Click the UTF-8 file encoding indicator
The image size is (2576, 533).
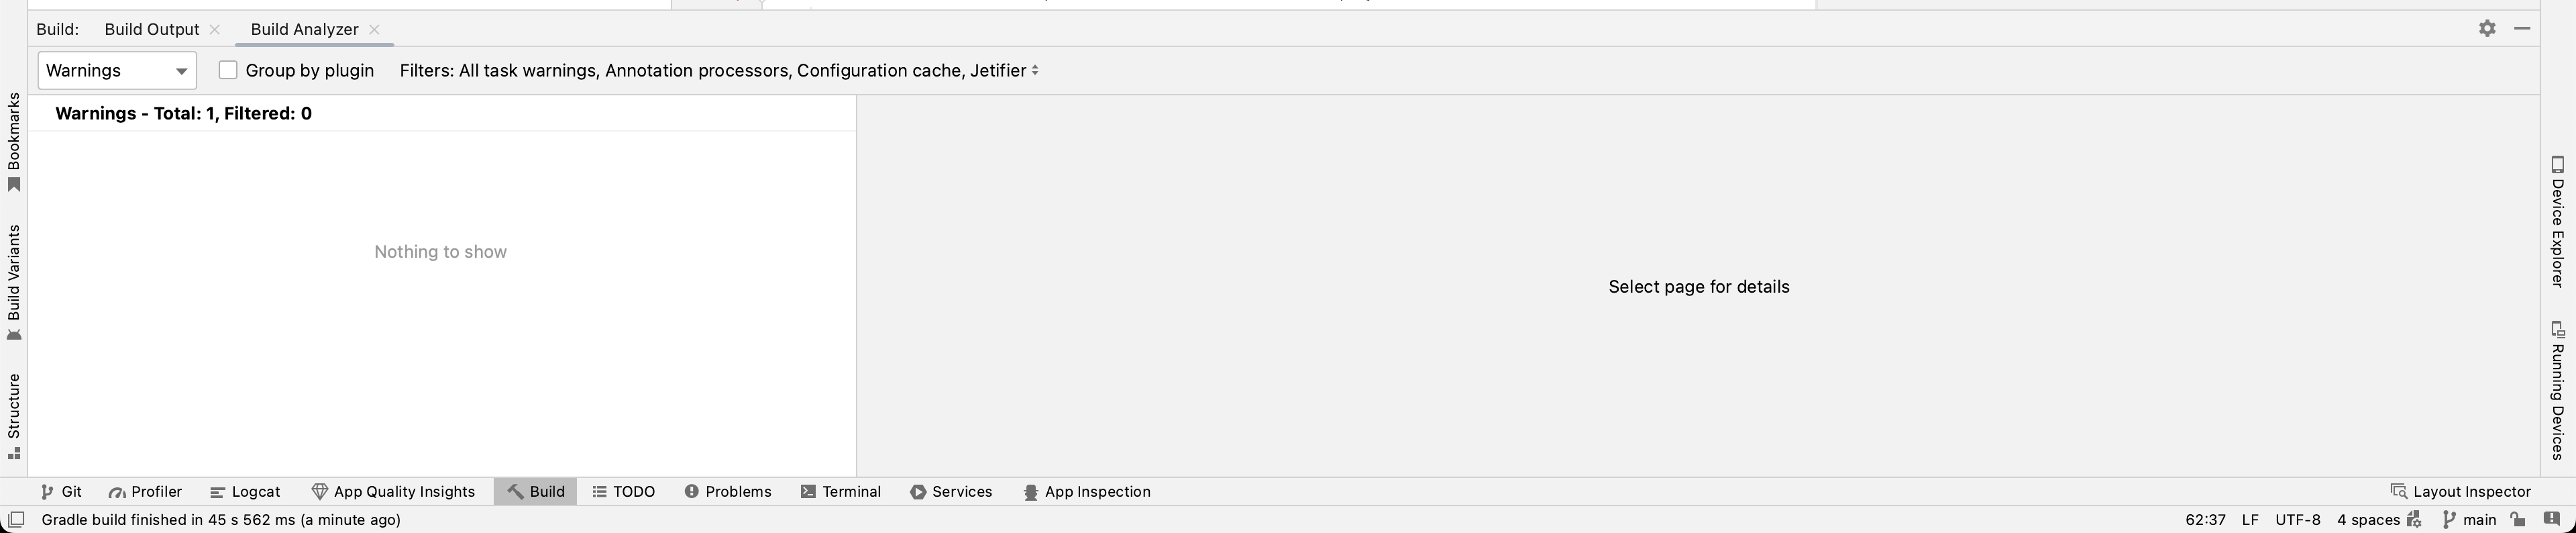click(2297, 520)
